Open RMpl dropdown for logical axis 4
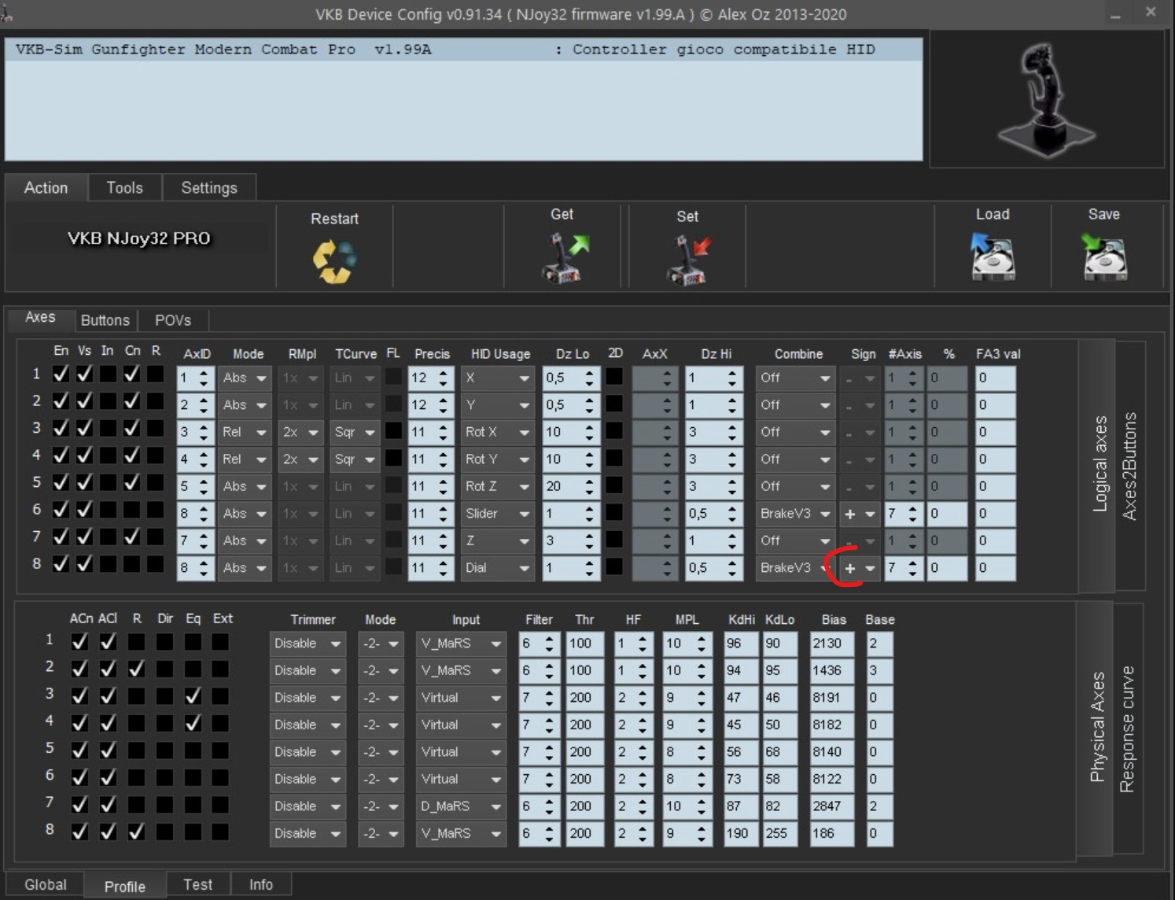This screenshot has width=1175, height=900. 300,459
